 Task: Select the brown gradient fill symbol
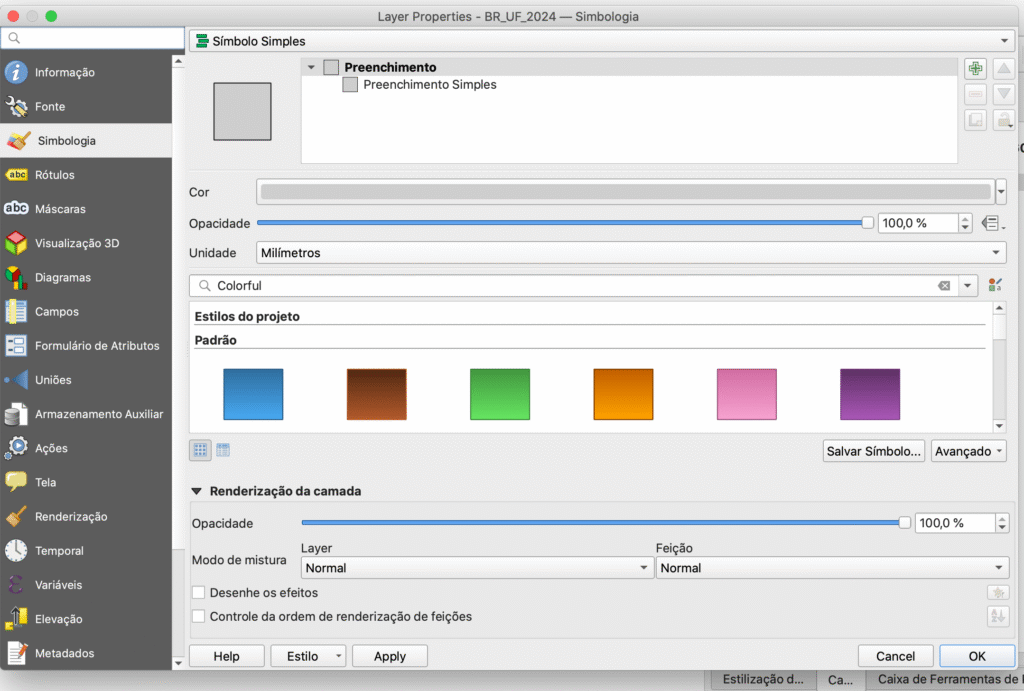click(377, 394)
